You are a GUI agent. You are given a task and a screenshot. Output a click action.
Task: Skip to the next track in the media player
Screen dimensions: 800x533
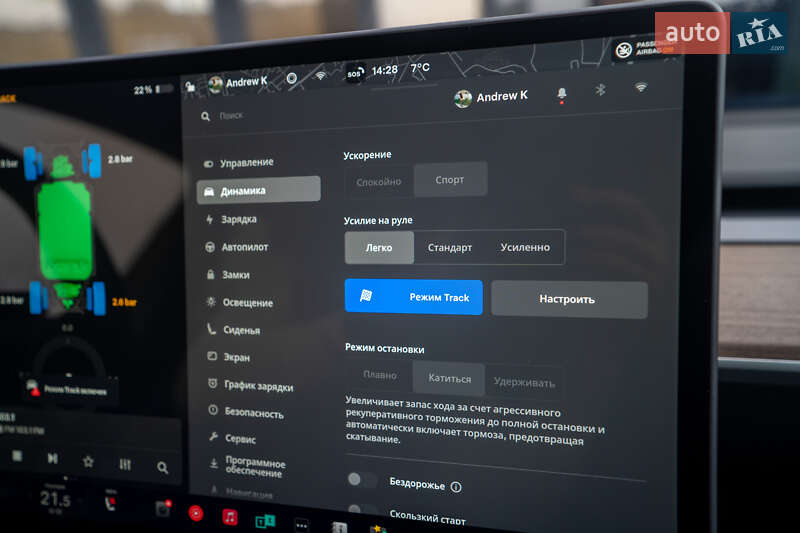pyautogui.click(x=52, y=458)
